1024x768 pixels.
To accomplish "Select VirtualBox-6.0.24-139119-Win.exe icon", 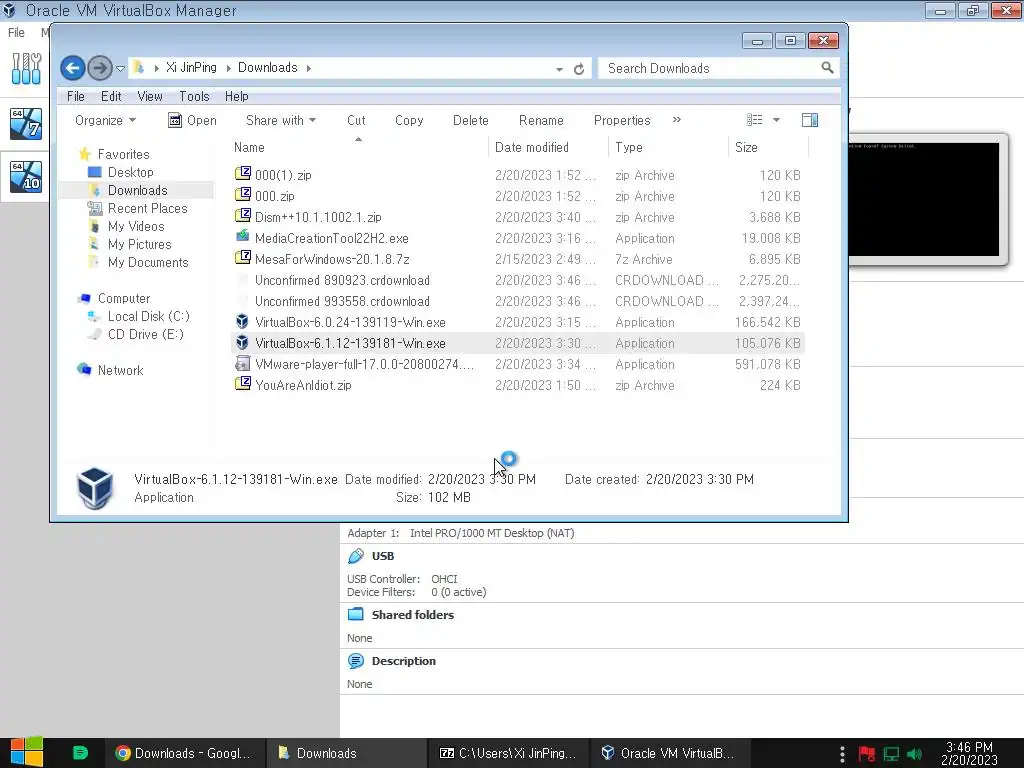I will pos(242,321).
